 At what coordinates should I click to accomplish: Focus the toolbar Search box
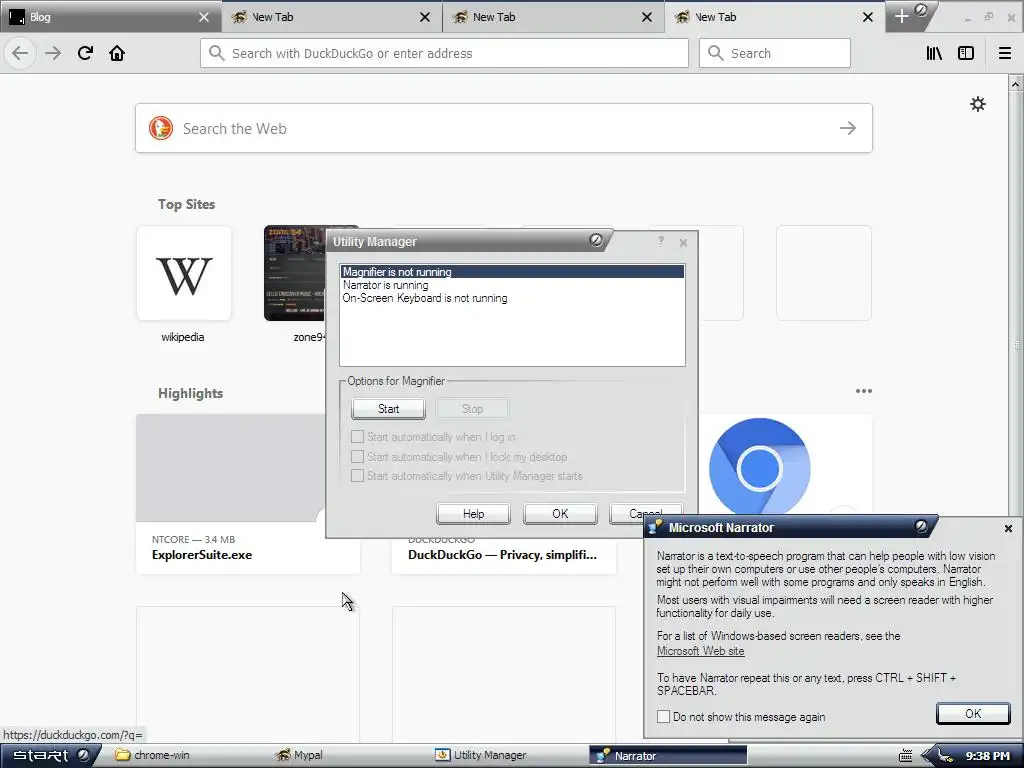(775, 53)
